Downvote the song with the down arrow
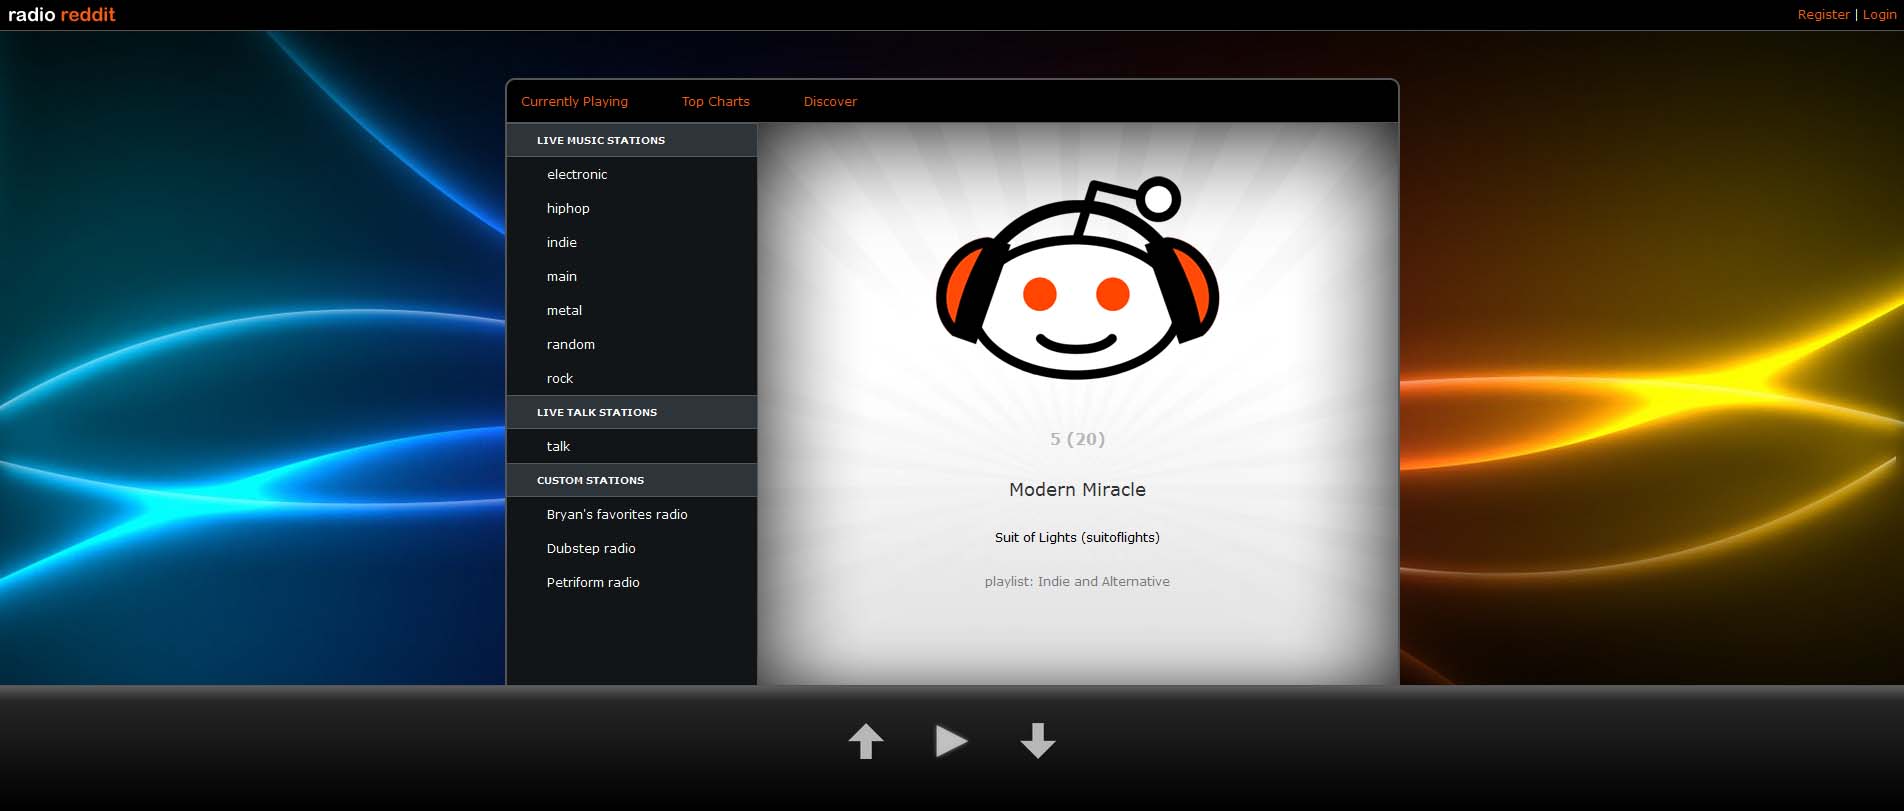 click(1037, 741)
